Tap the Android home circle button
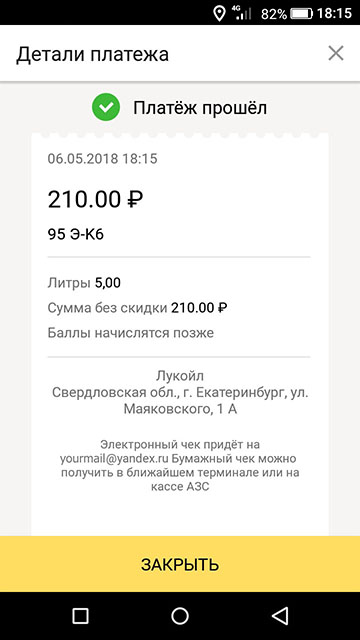The width and height of the screenshot is (360, 640). coord(180,616)
